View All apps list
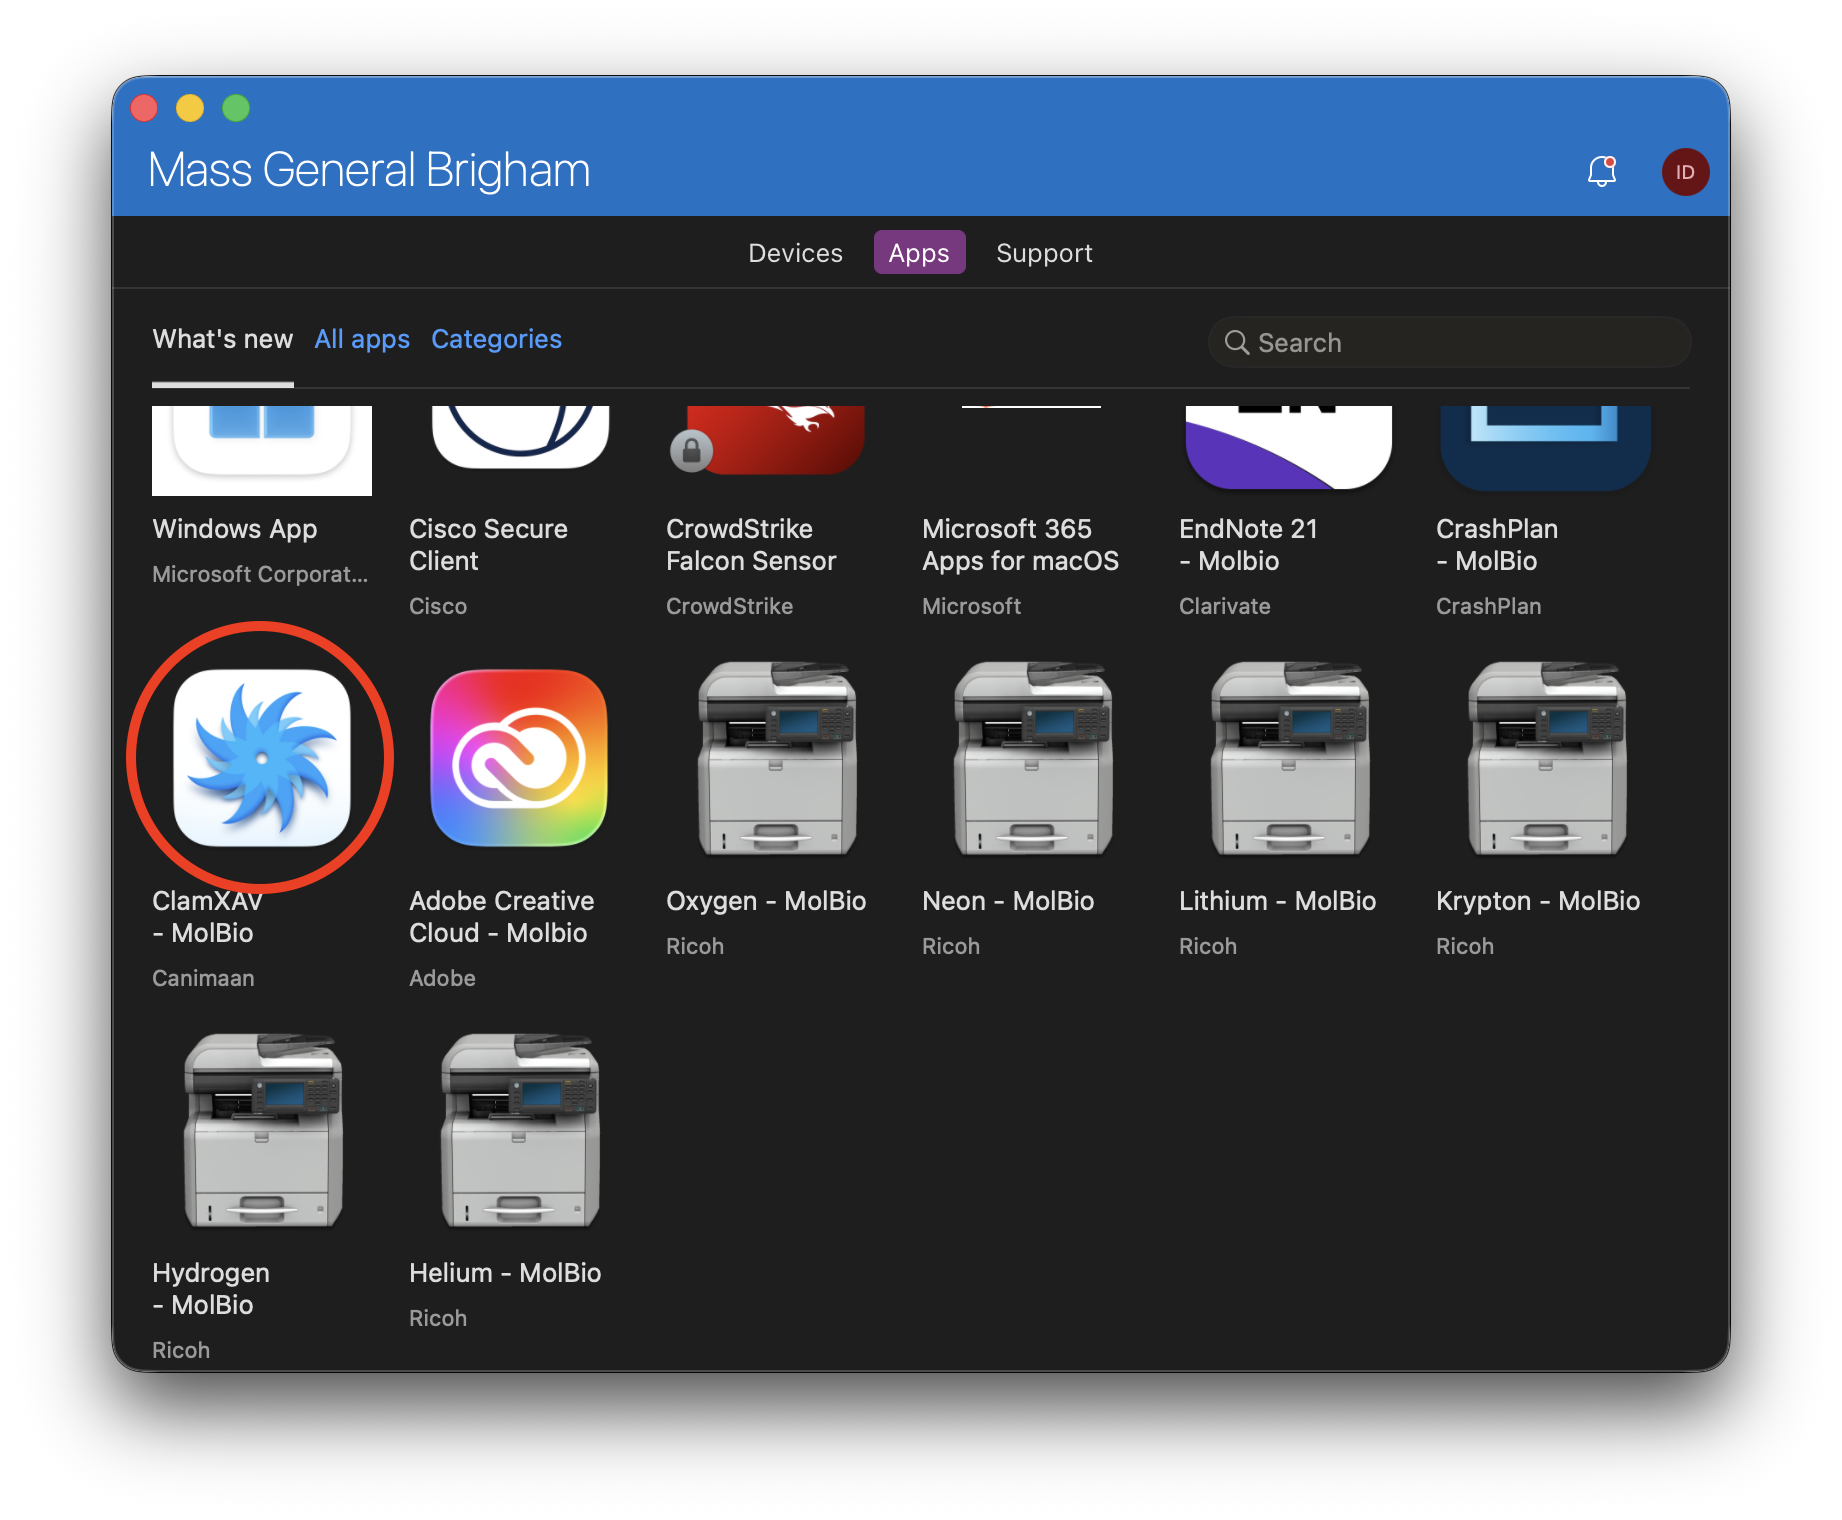 362,339
